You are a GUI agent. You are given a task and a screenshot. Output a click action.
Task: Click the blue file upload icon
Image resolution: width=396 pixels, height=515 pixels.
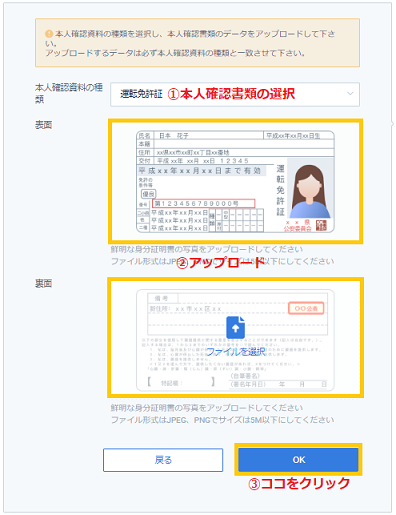tap(235, 327)
